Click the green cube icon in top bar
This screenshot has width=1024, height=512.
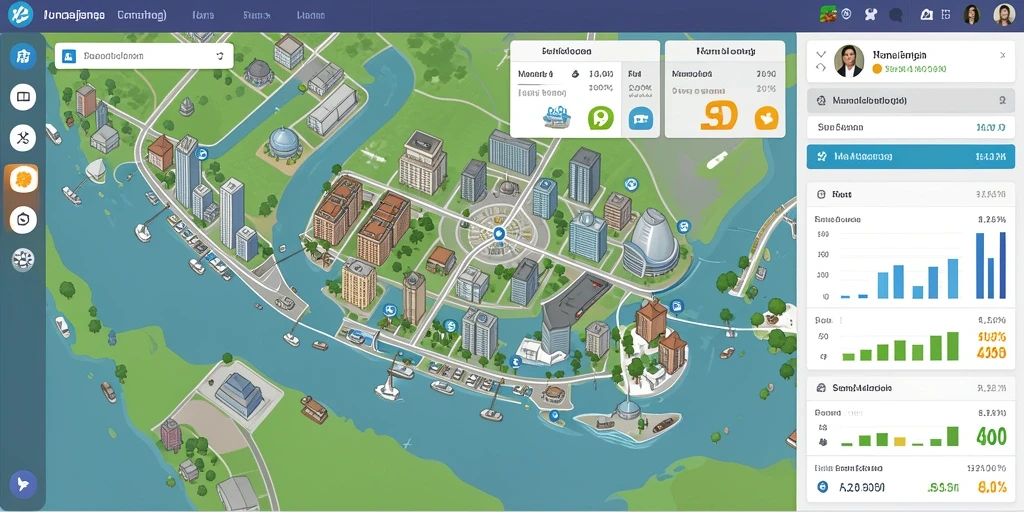(827, 14)
